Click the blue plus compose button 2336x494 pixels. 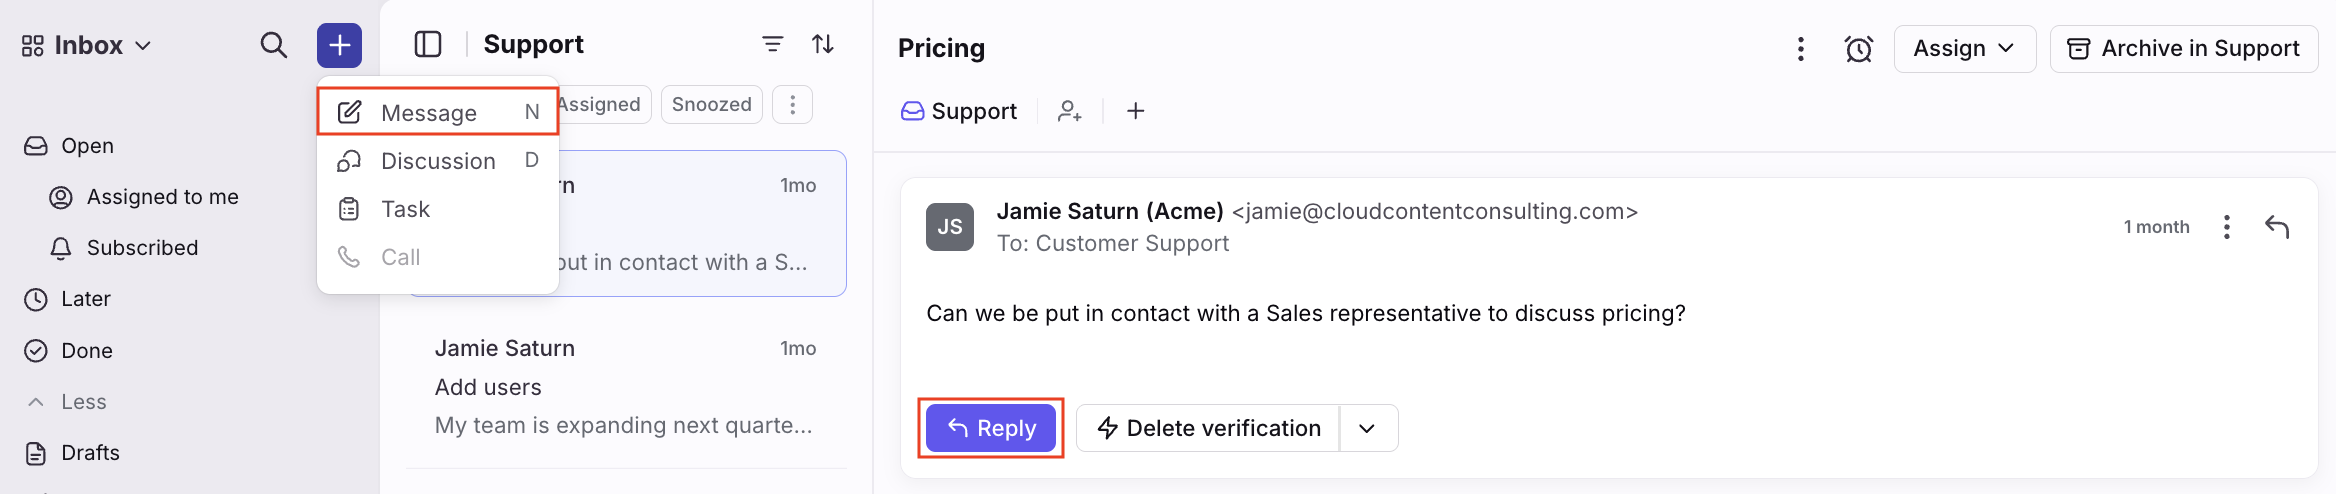tap(339, 45)
